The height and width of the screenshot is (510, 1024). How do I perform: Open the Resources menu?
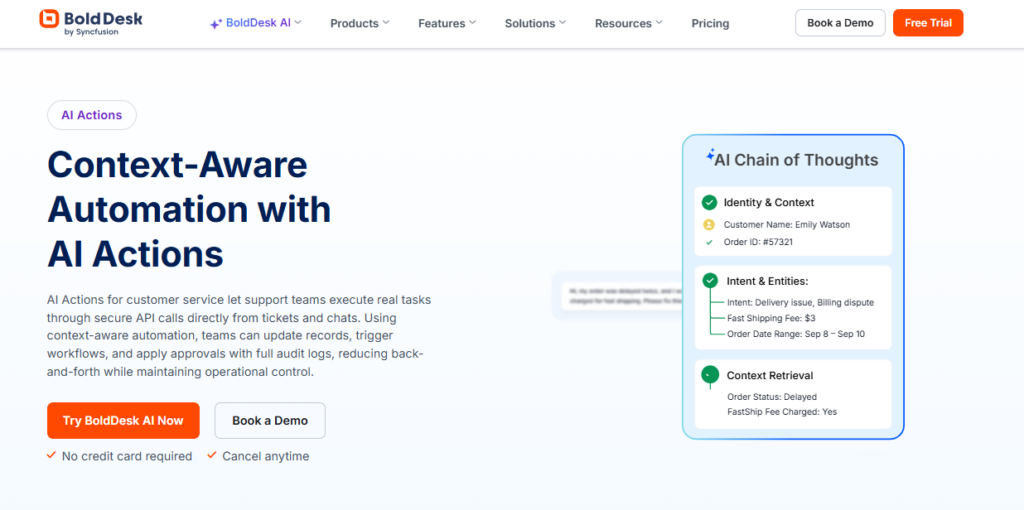[x=629, y=24]
